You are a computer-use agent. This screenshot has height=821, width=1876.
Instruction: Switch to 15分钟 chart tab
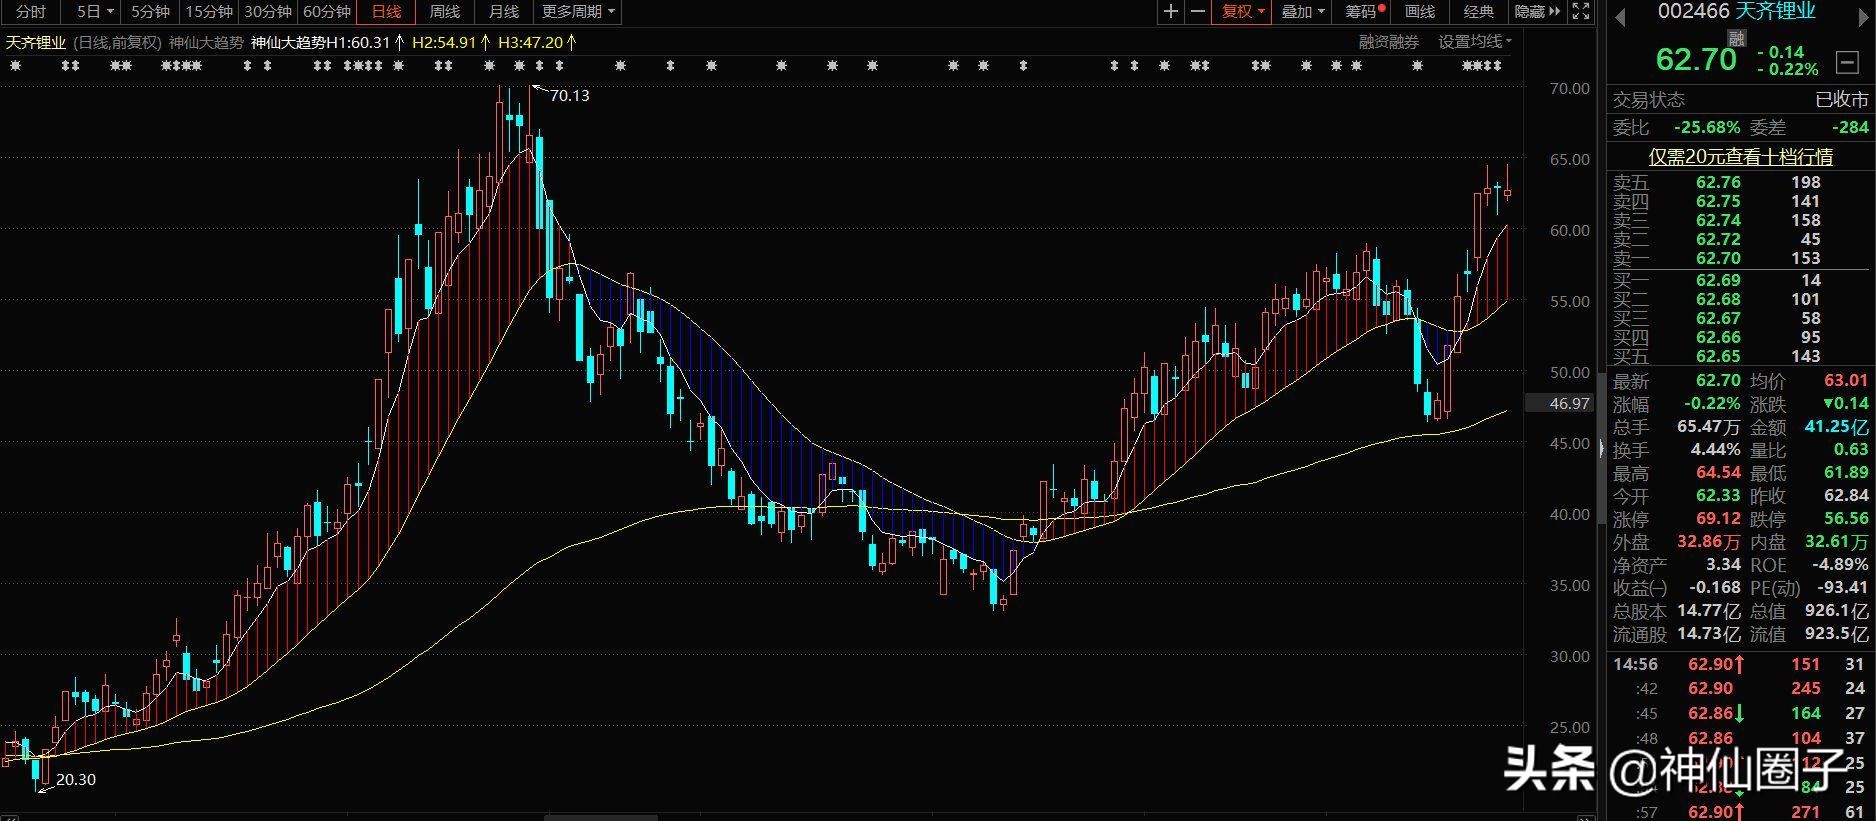[209, 12]
